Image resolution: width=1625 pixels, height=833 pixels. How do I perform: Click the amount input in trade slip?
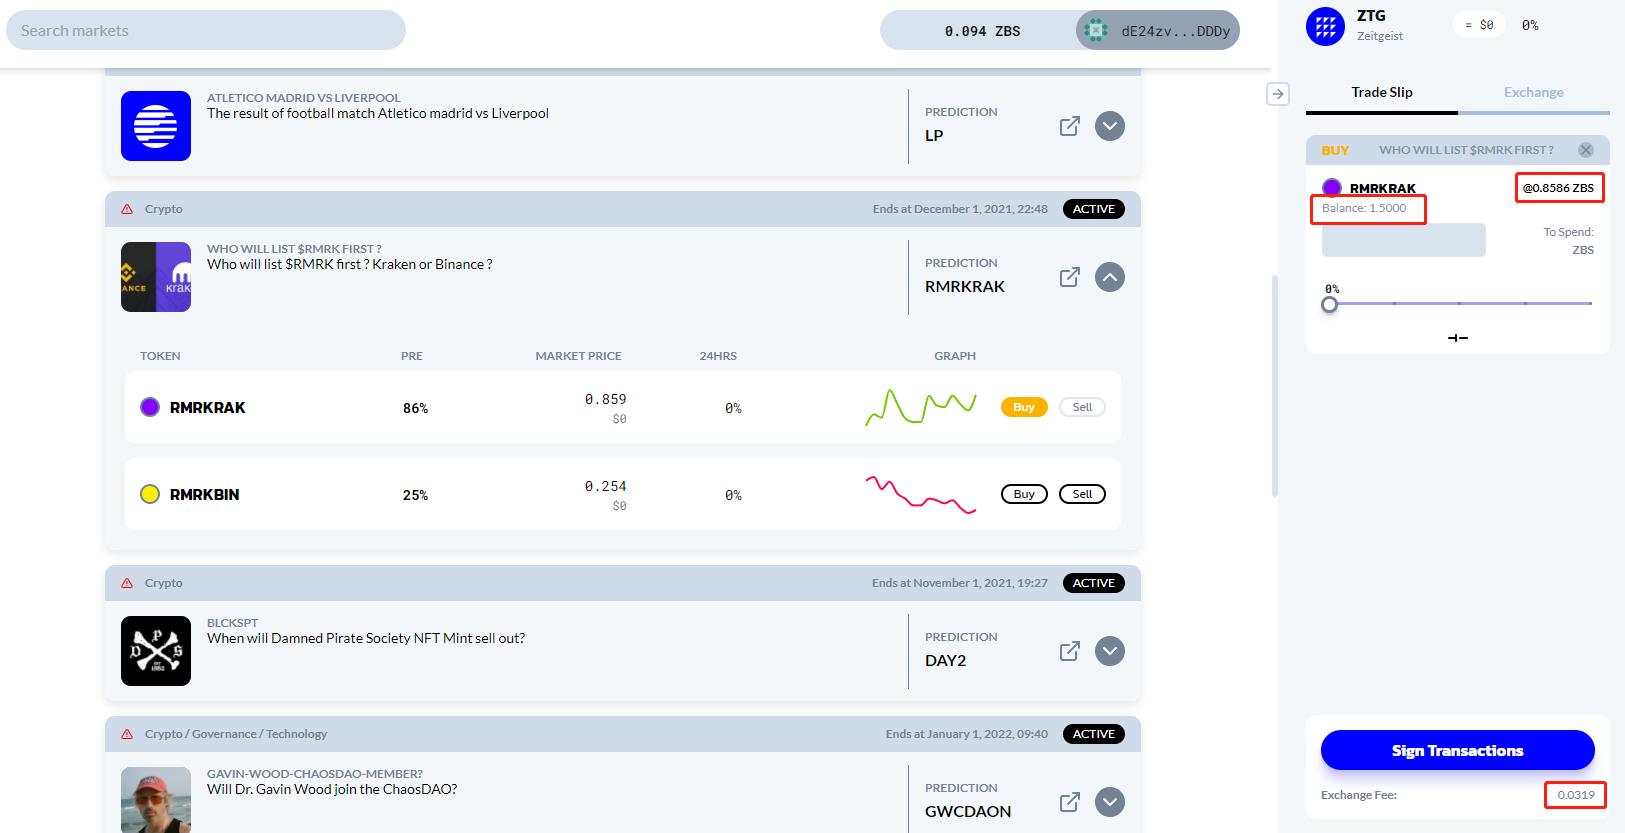point(1404,240)
